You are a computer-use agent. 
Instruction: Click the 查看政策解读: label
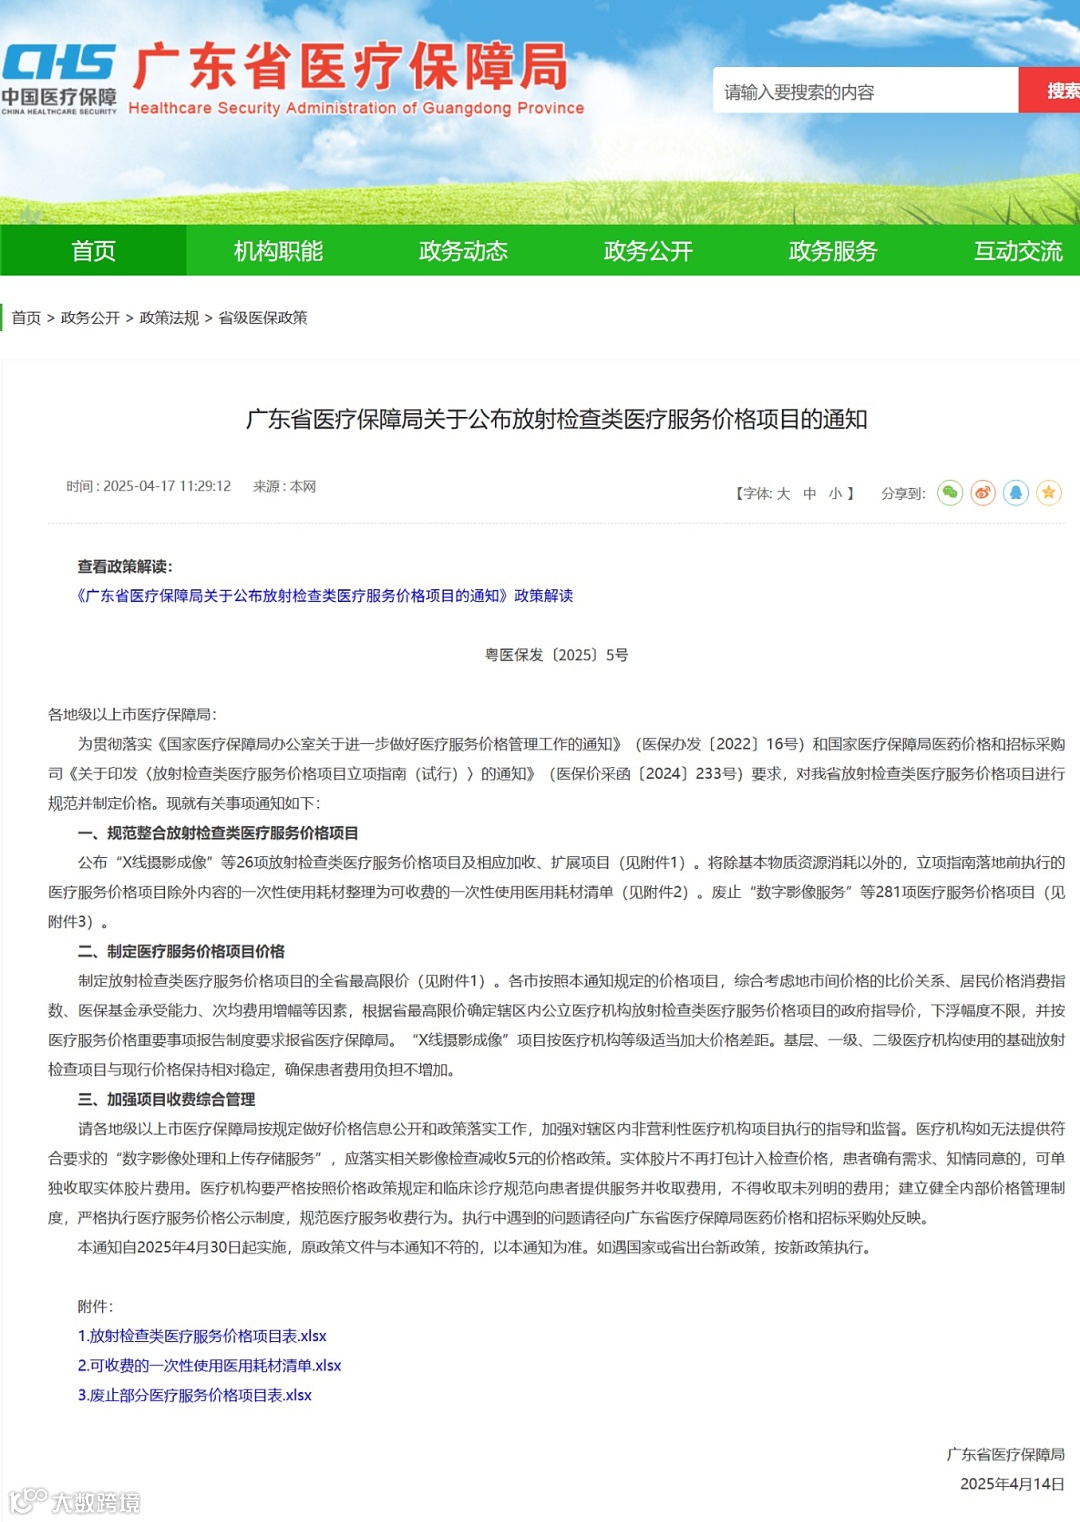(125, 567)
